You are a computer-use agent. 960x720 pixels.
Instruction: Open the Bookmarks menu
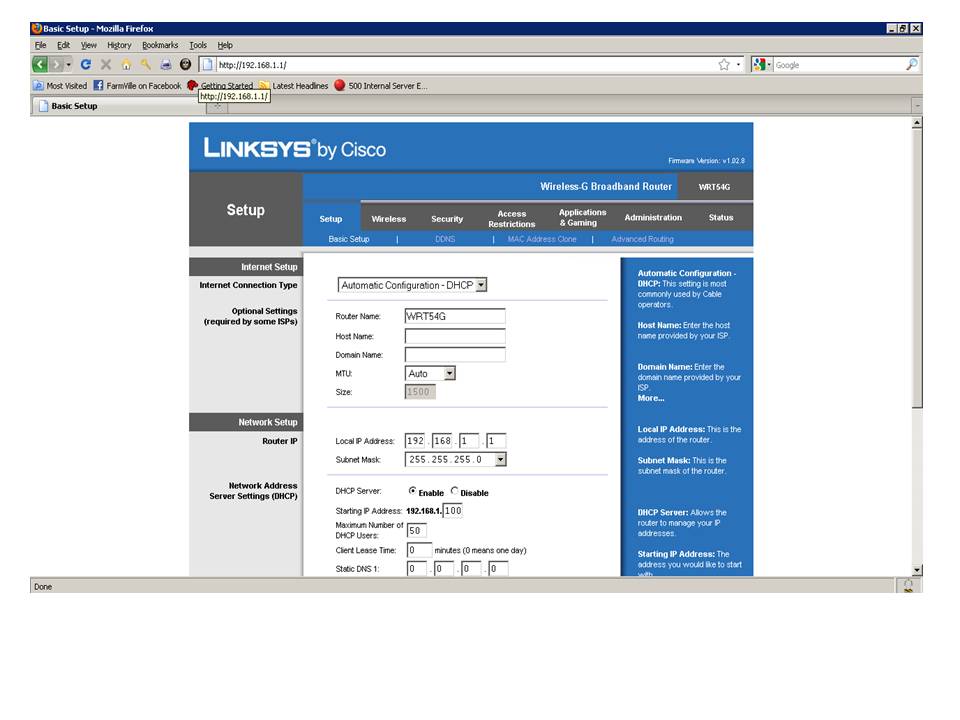click(160, 45)
